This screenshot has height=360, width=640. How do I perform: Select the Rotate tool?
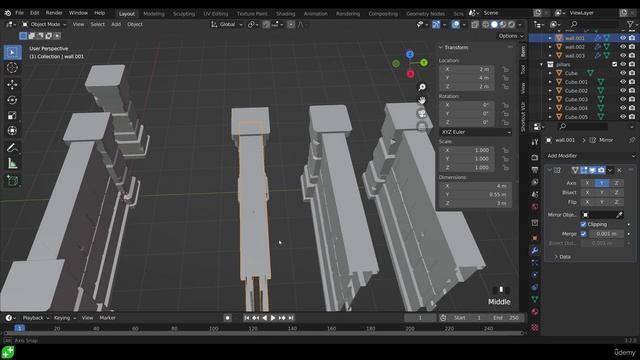click(x=12, y=100)
